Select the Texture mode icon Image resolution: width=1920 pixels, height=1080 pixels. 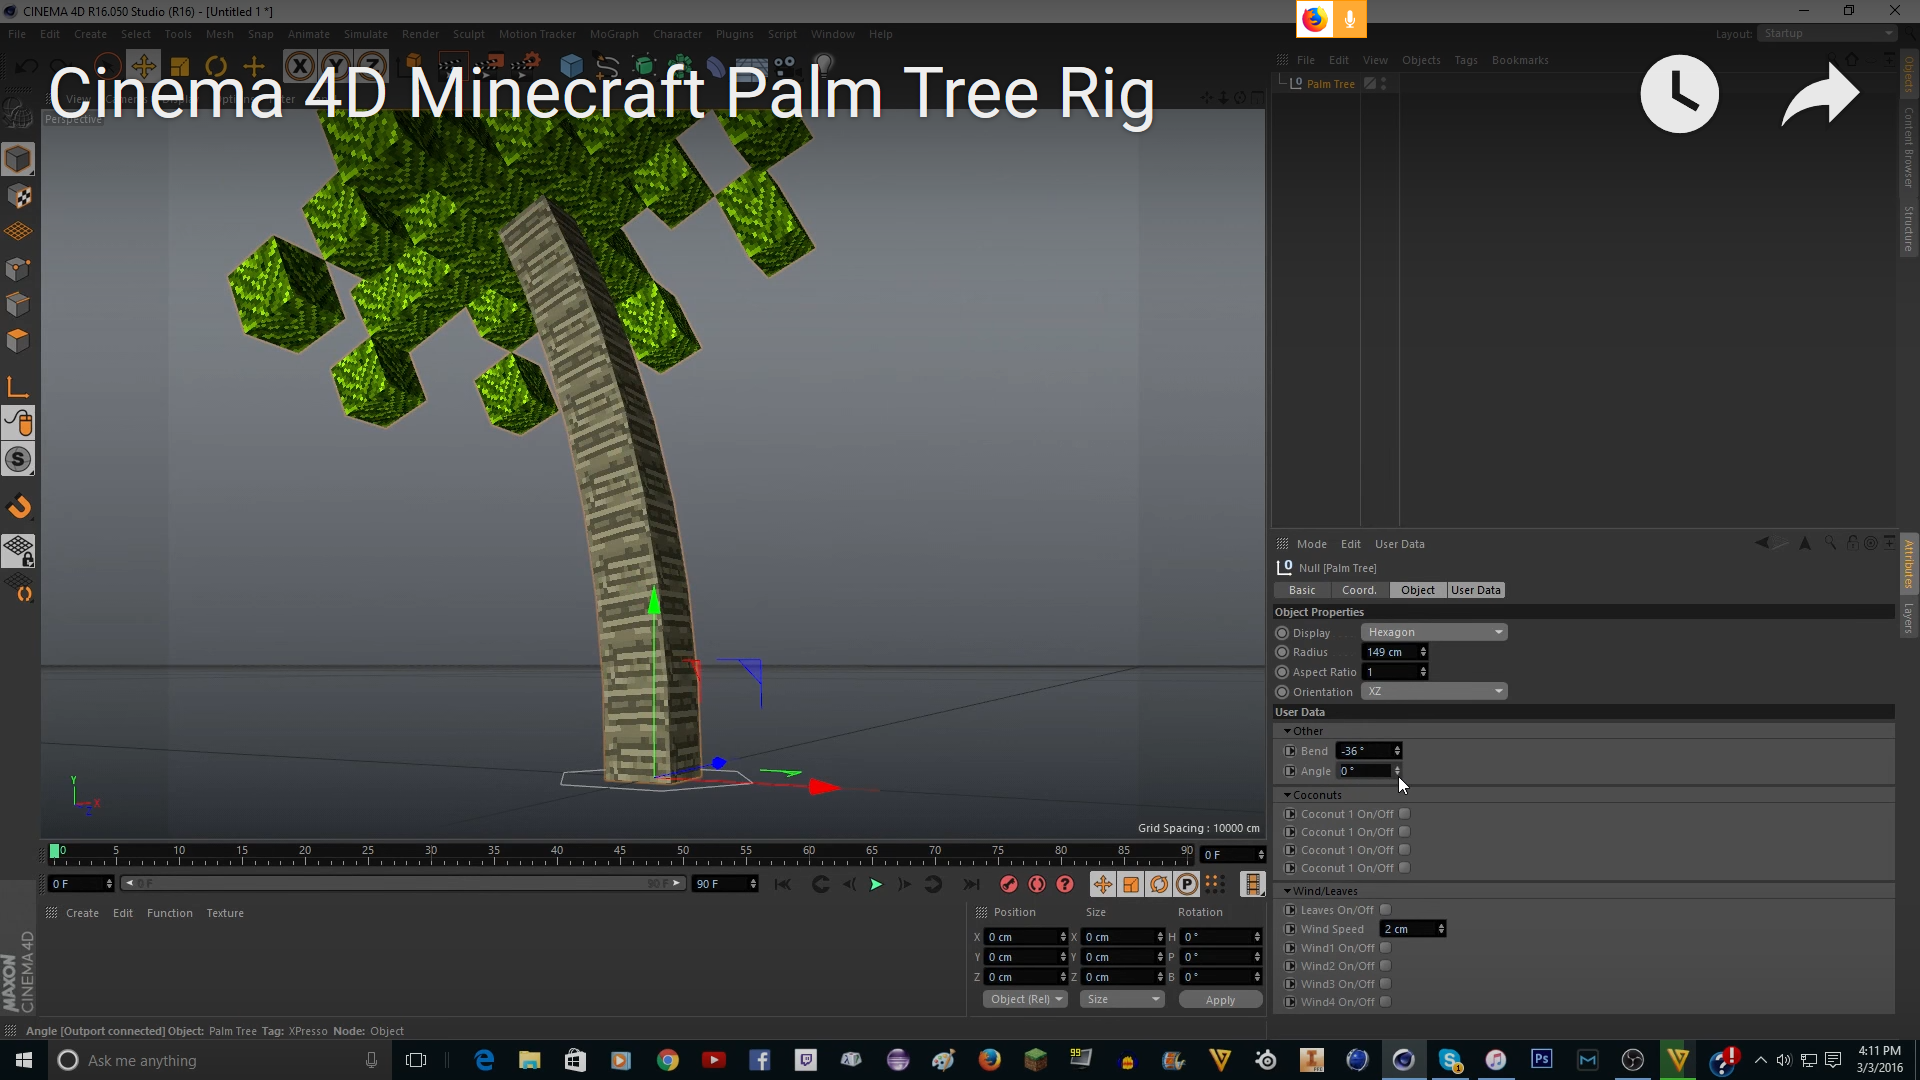[18, 196]
